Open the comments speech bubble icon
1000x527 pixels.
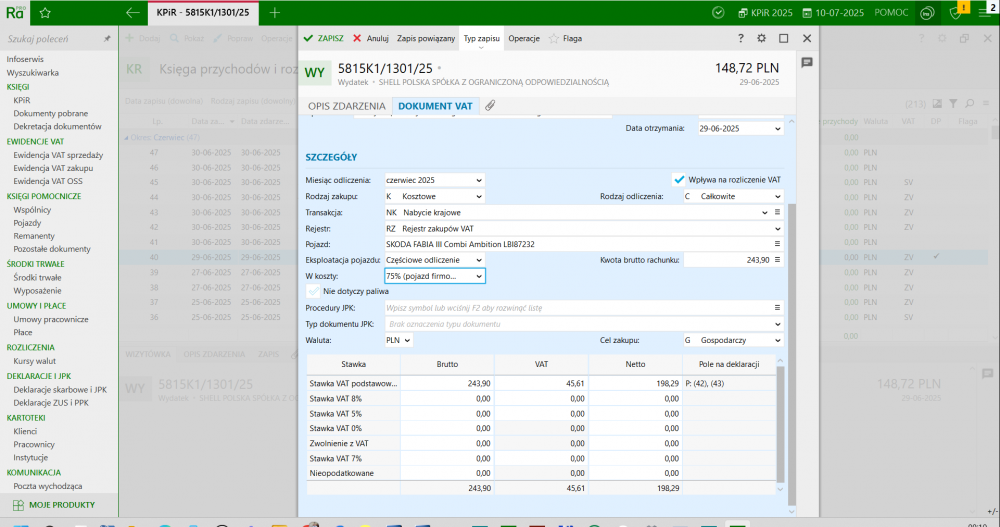click(x=806, y=62)
